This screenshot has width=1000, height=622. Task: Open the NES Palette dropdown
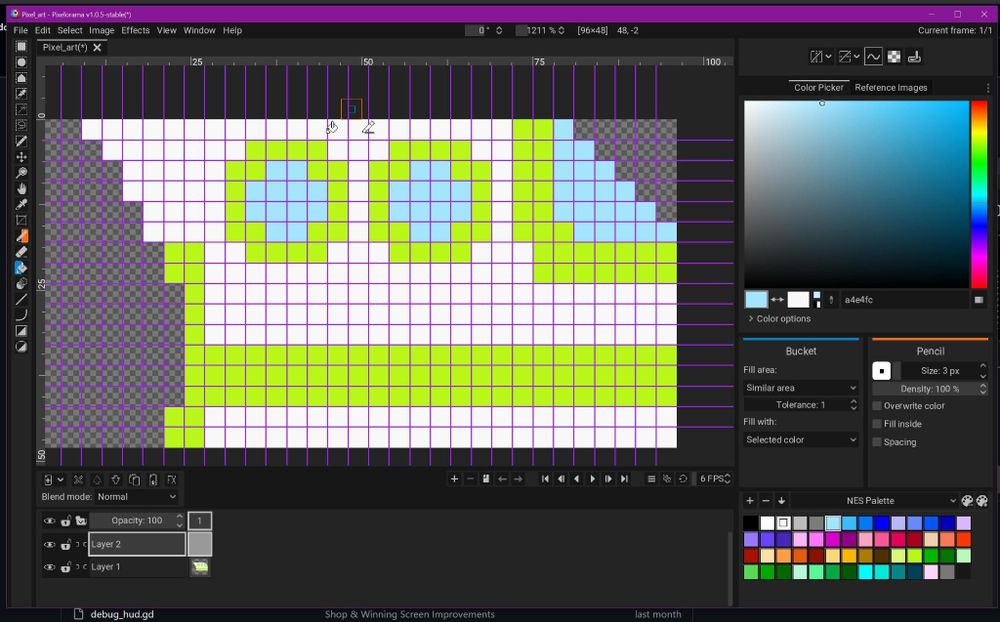pos(874,501)
